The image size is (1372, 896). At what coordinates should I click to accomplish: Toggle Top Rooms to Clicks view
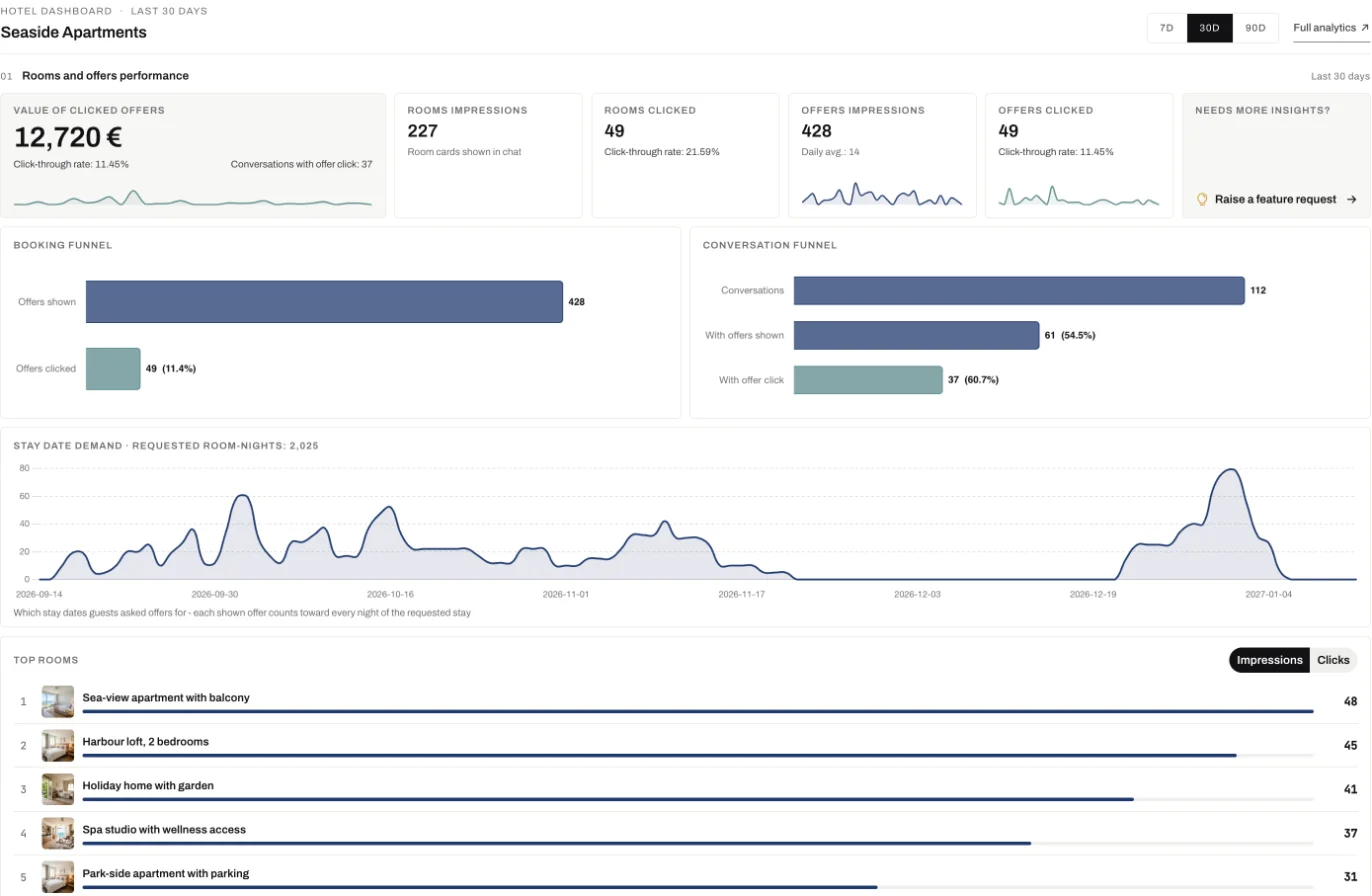click(x=1333, y=660)
